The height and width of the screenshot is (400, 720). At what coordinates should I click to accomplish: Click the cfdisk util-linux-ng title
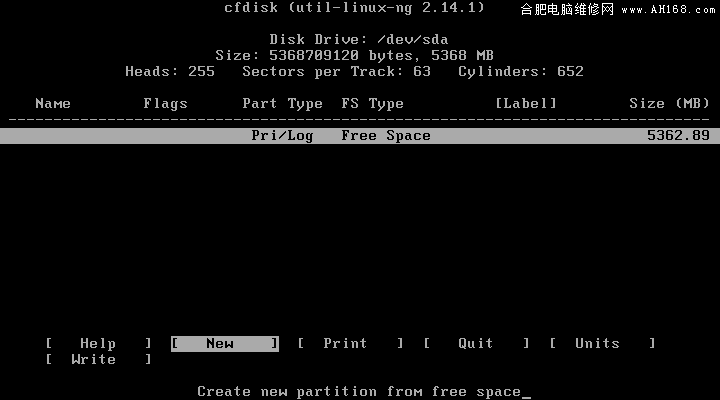(354, 8)
